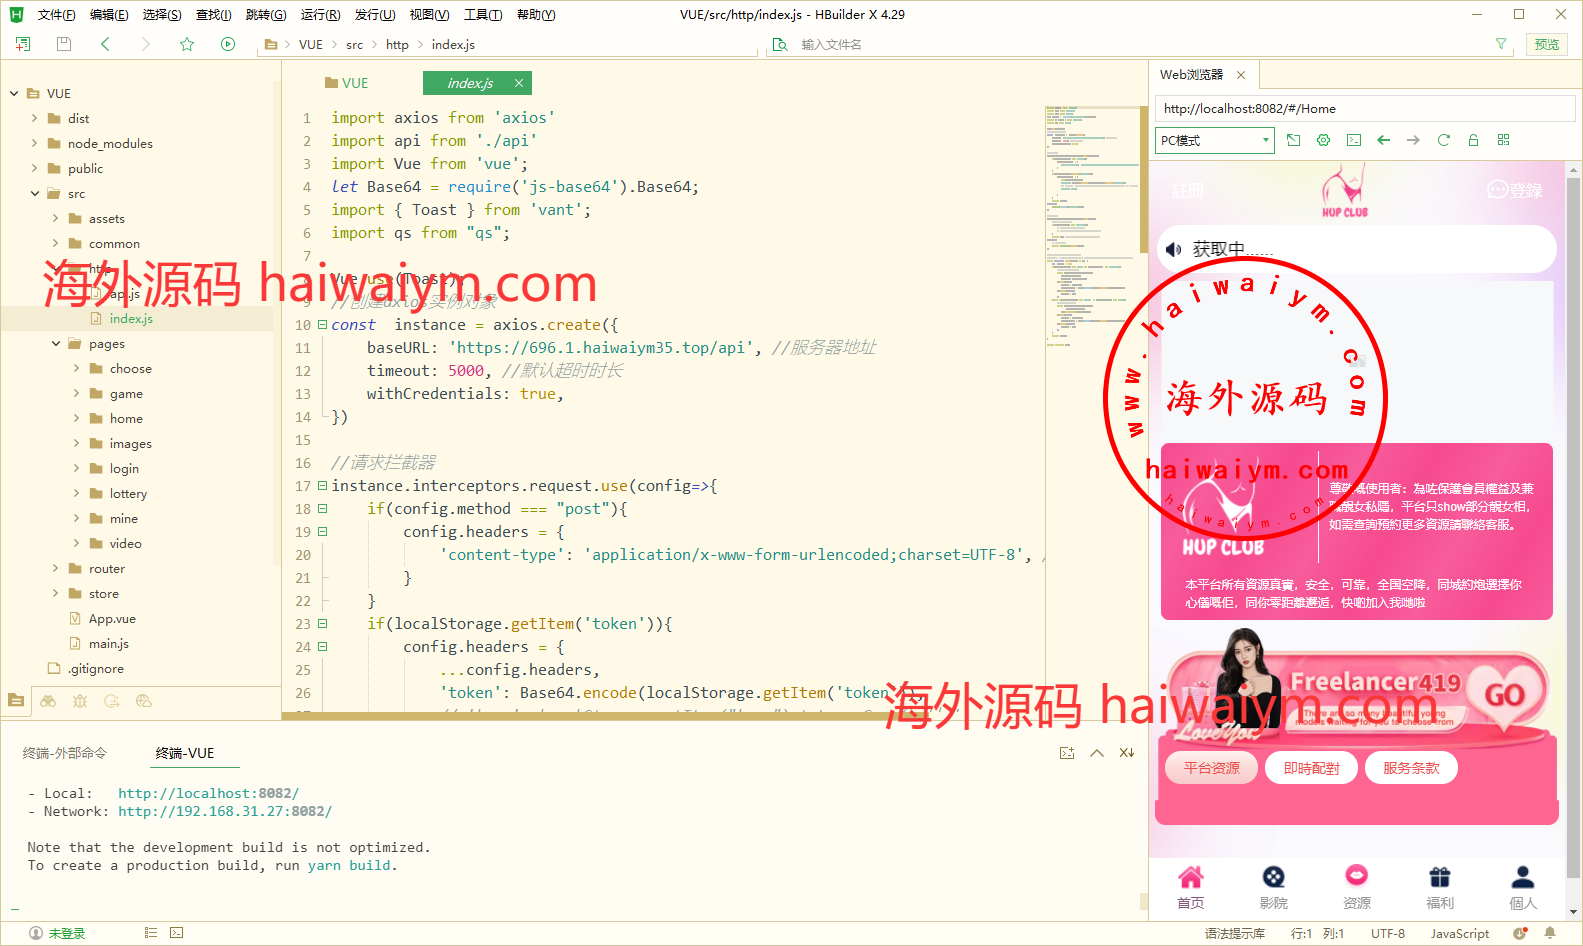Open the localhost:8082 link in the terminal
The image size is (1583, 946).
[x=208, y=793]
